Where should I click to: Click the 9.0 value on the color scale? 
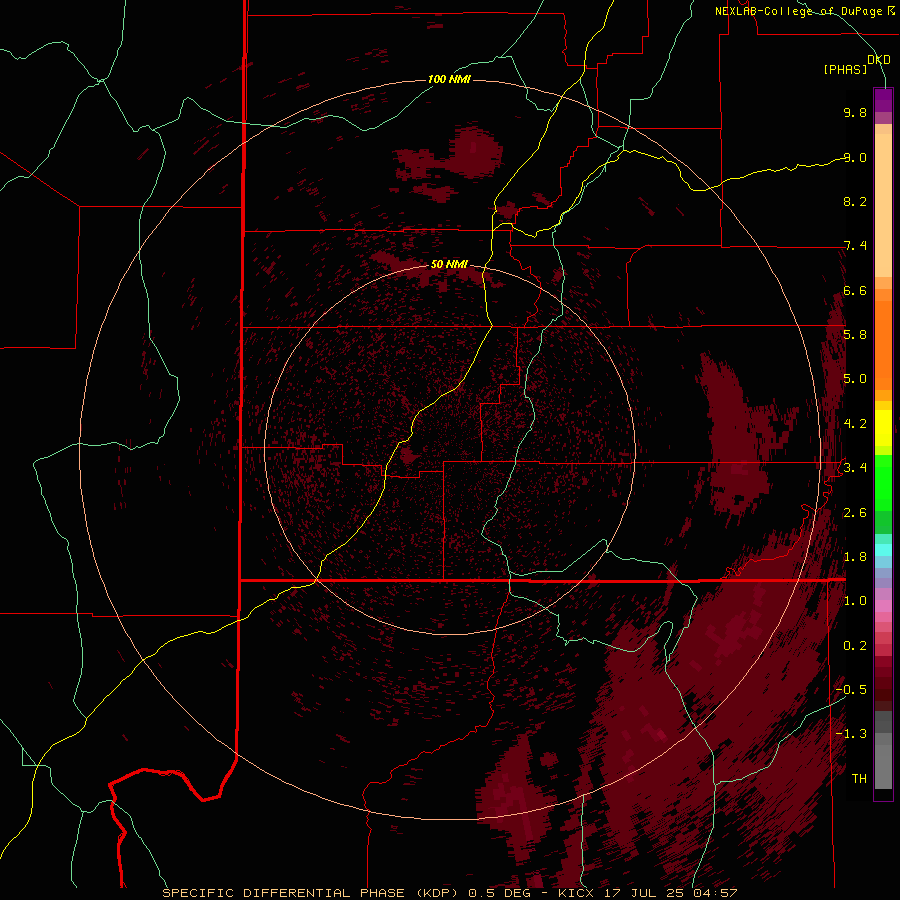(855, 157)
